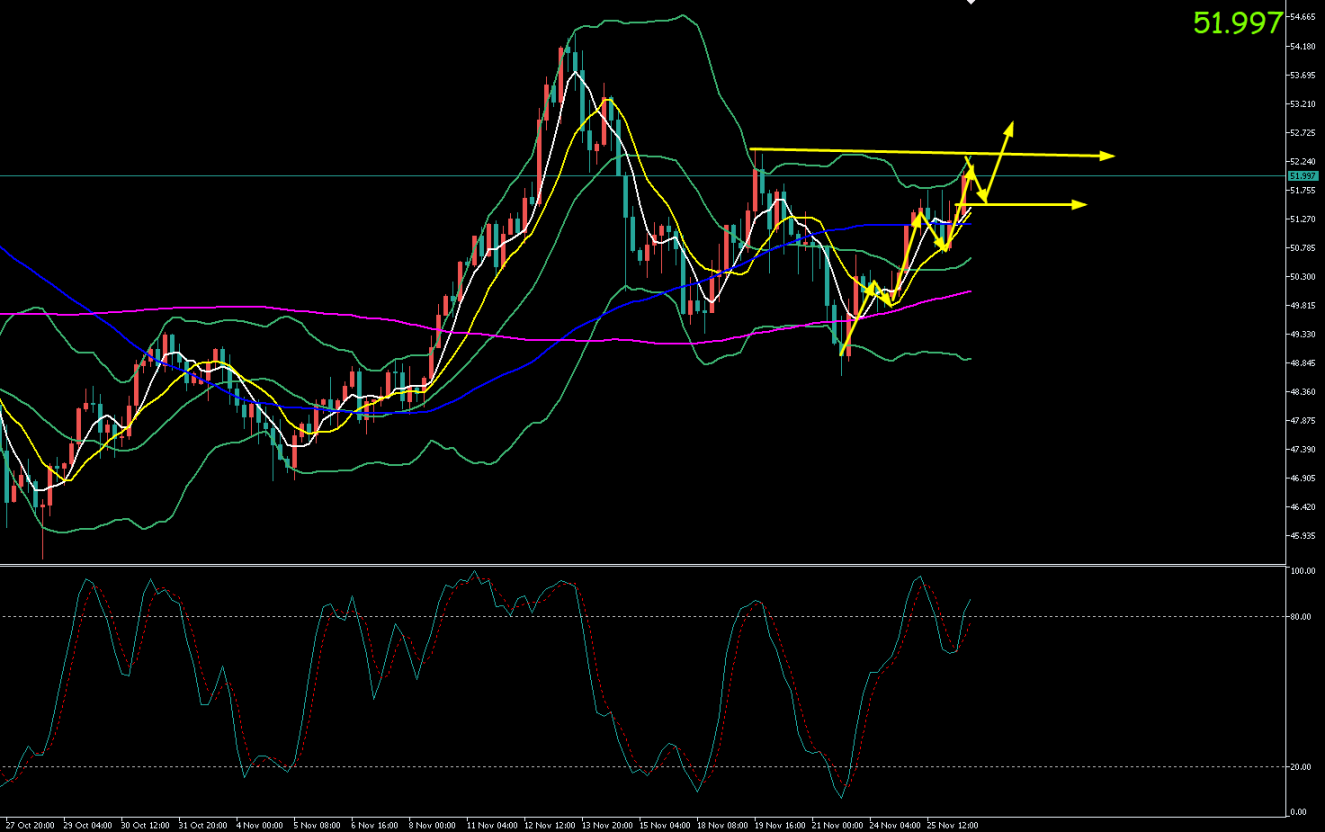
Task: Click the 20.00 level on oscillator scale
Action: 1301,767
